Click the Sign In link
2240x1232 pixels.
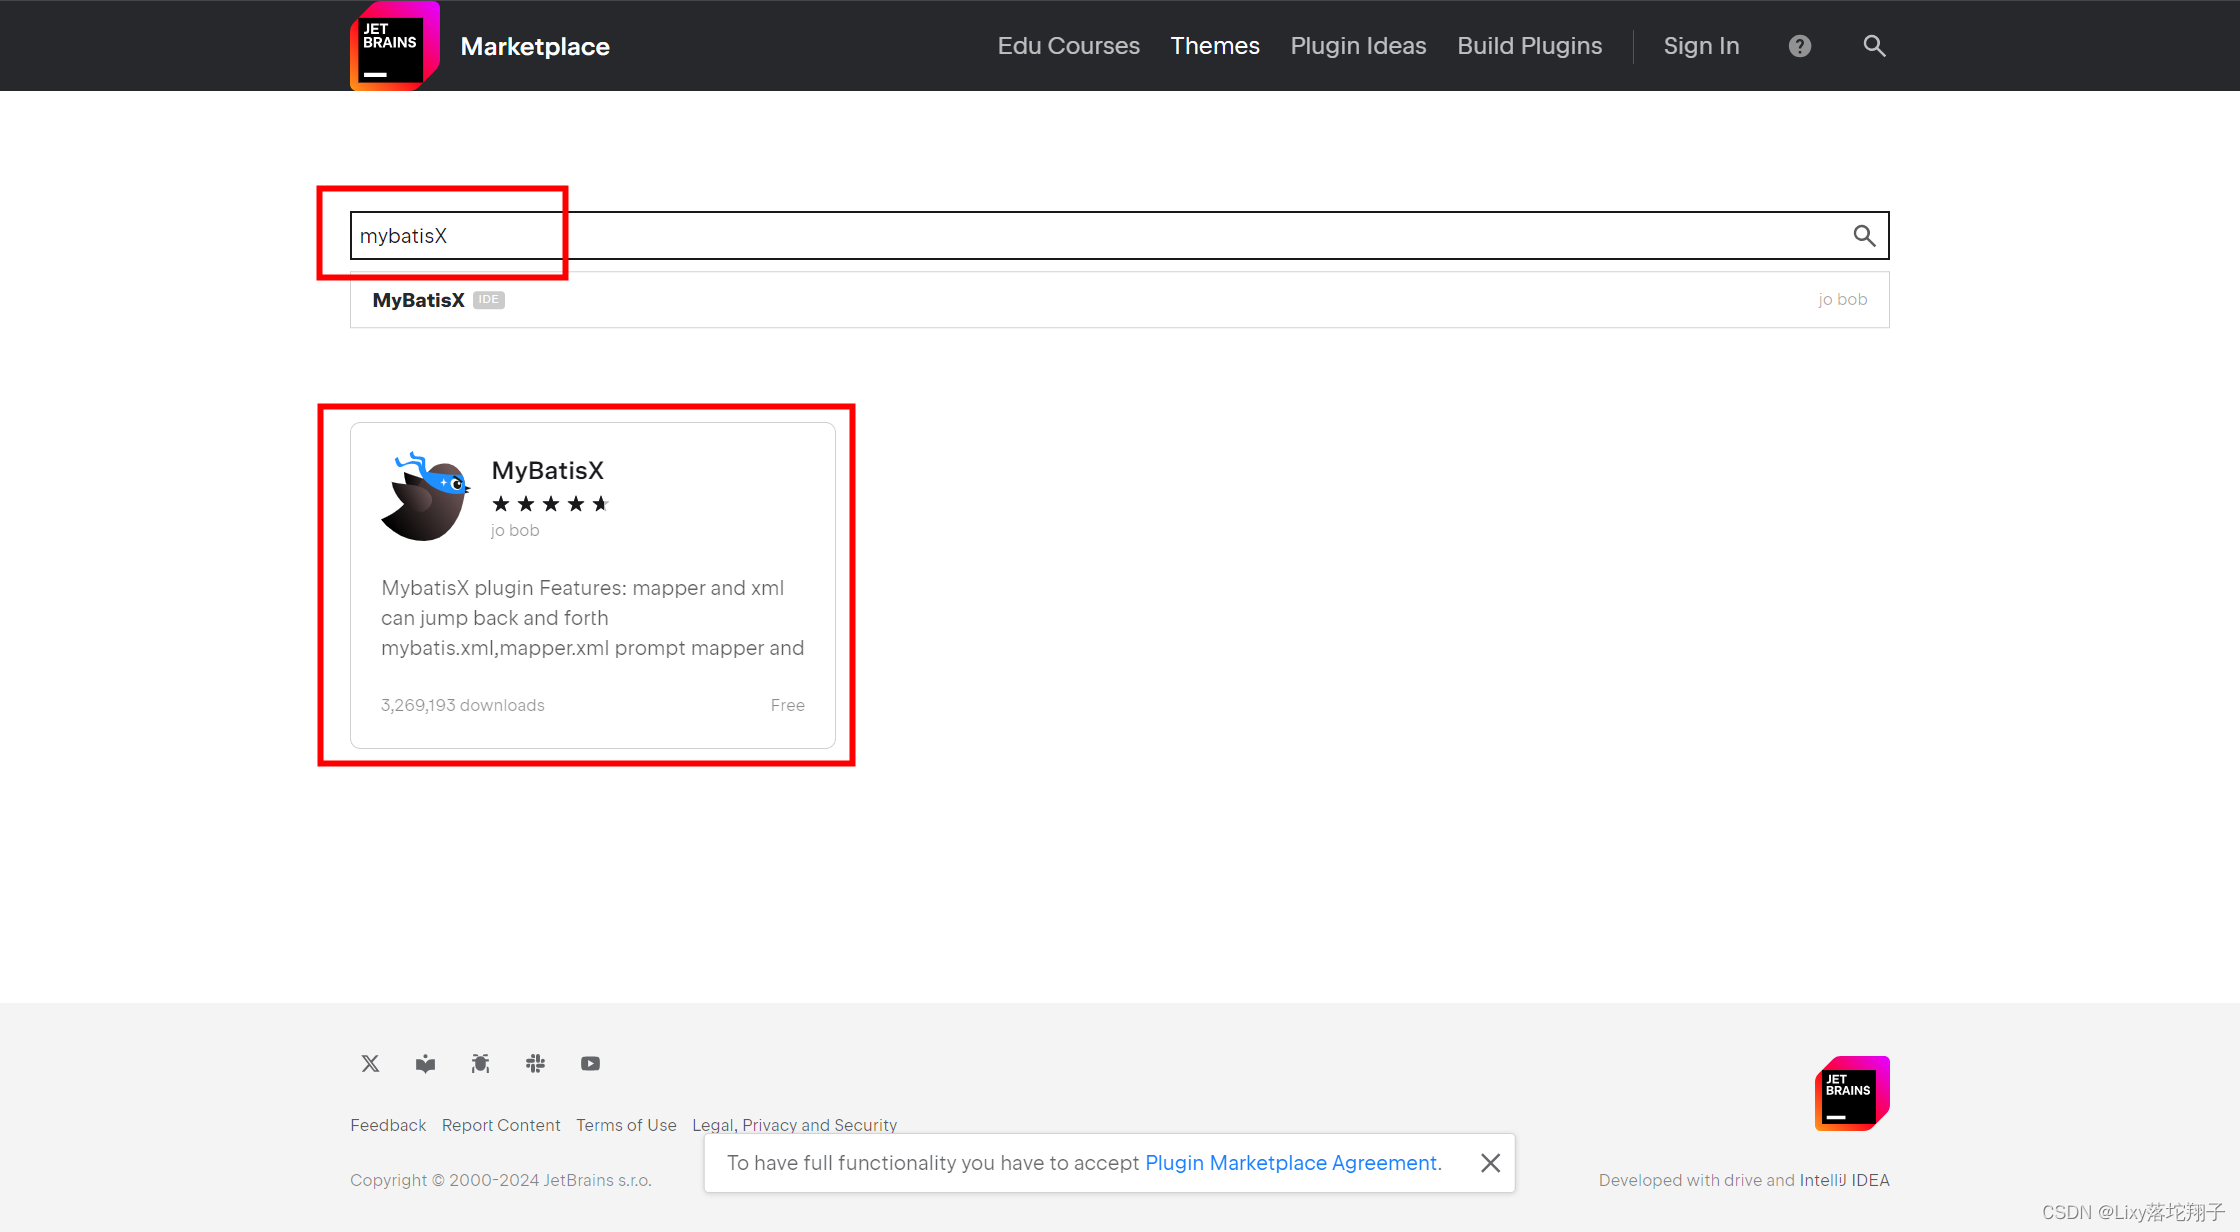coord(1701,46)
